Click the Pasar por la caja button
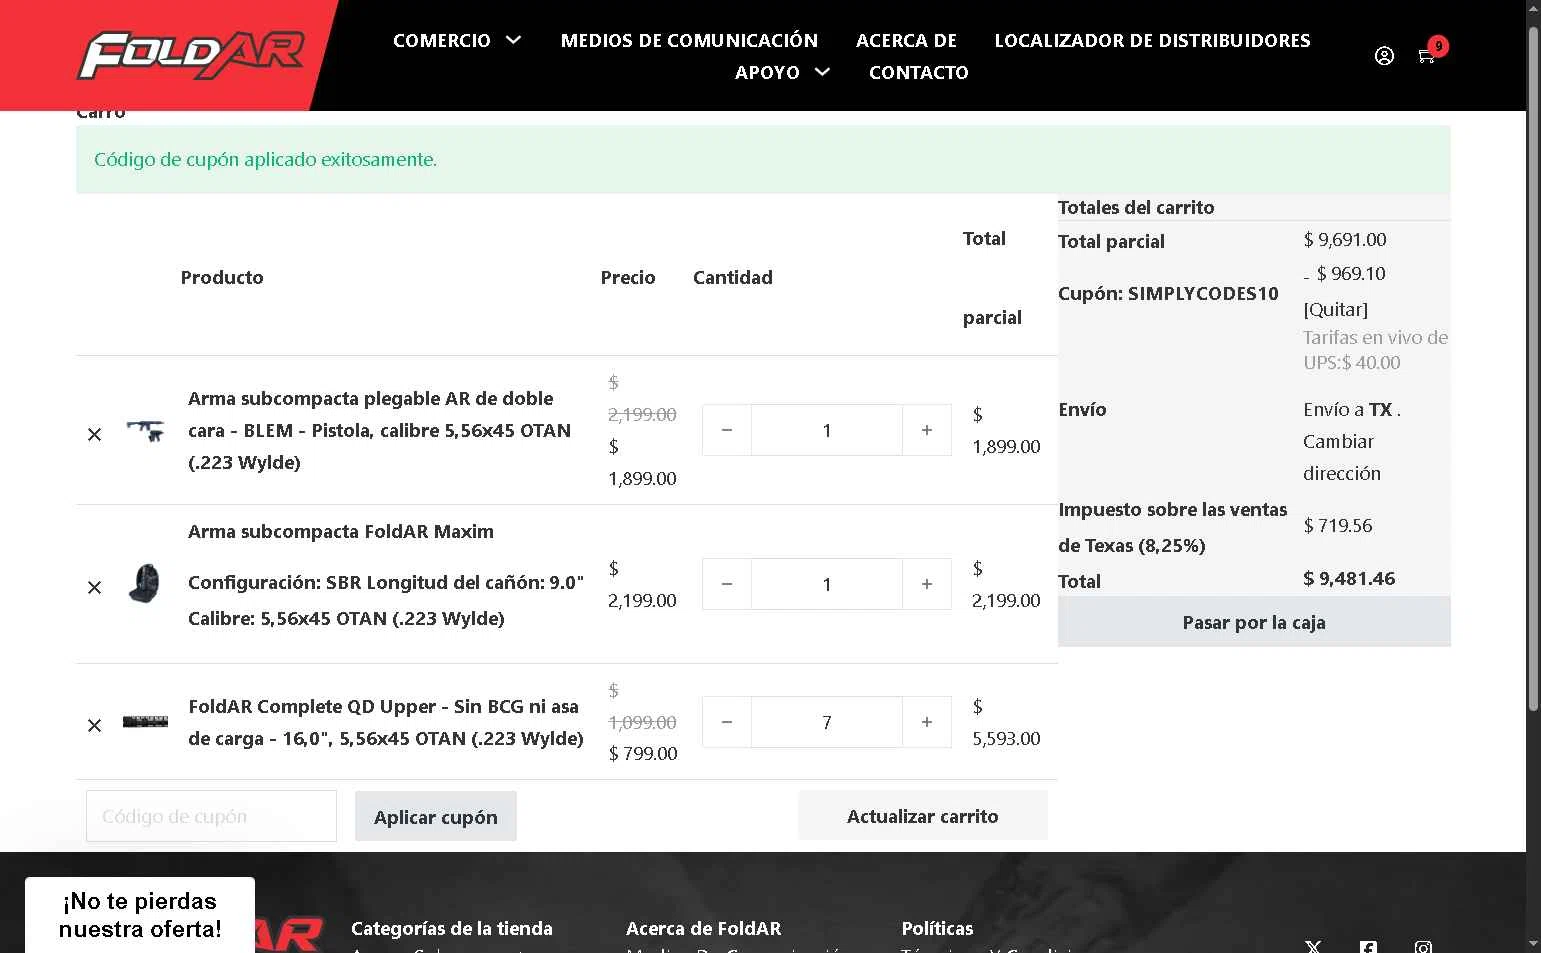Image resolution: width=1541 pixels, height=953 pixels. 1254,622
